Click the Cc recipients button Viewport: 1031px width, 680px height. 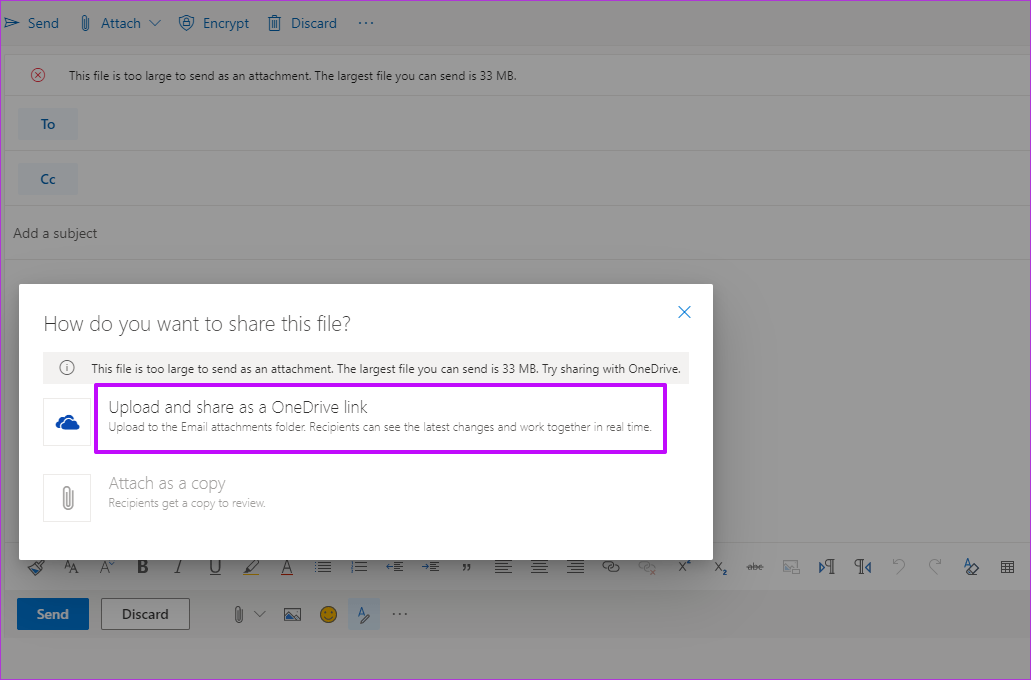pos(48,179)
